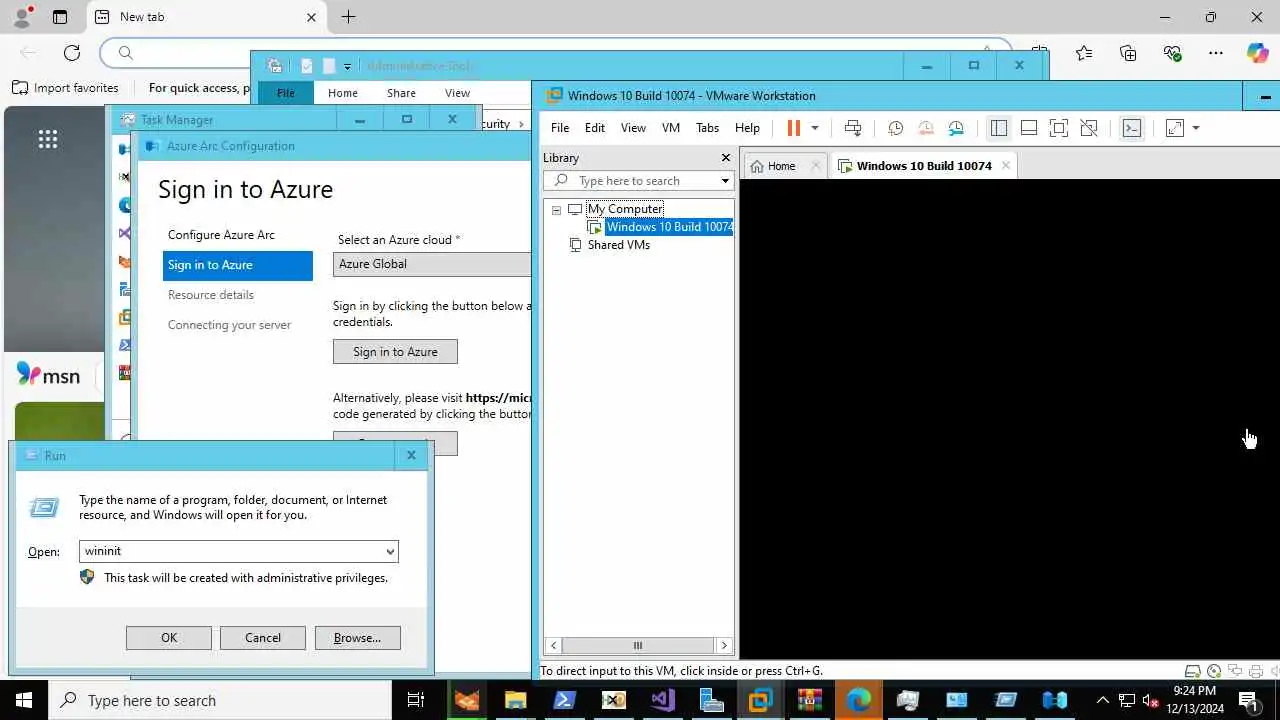Open the stretch display dropdown arrow

pos(1196,128)
